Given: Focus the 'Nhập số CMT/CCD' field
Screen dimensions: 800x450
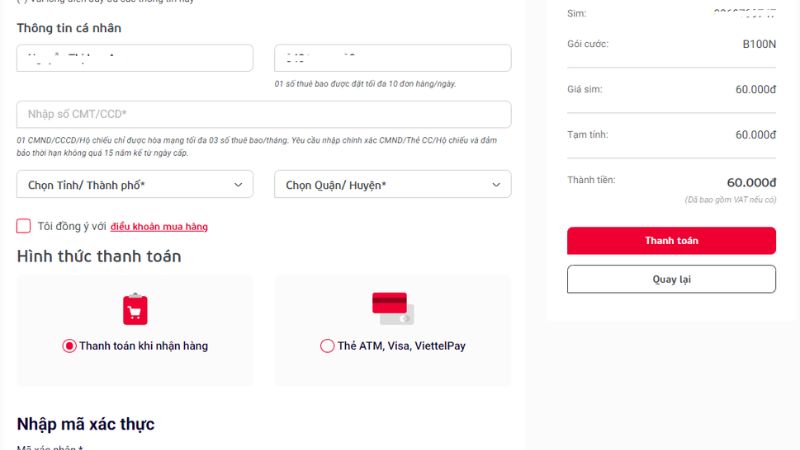Looking at the screenshot, I should pos(264,114).
